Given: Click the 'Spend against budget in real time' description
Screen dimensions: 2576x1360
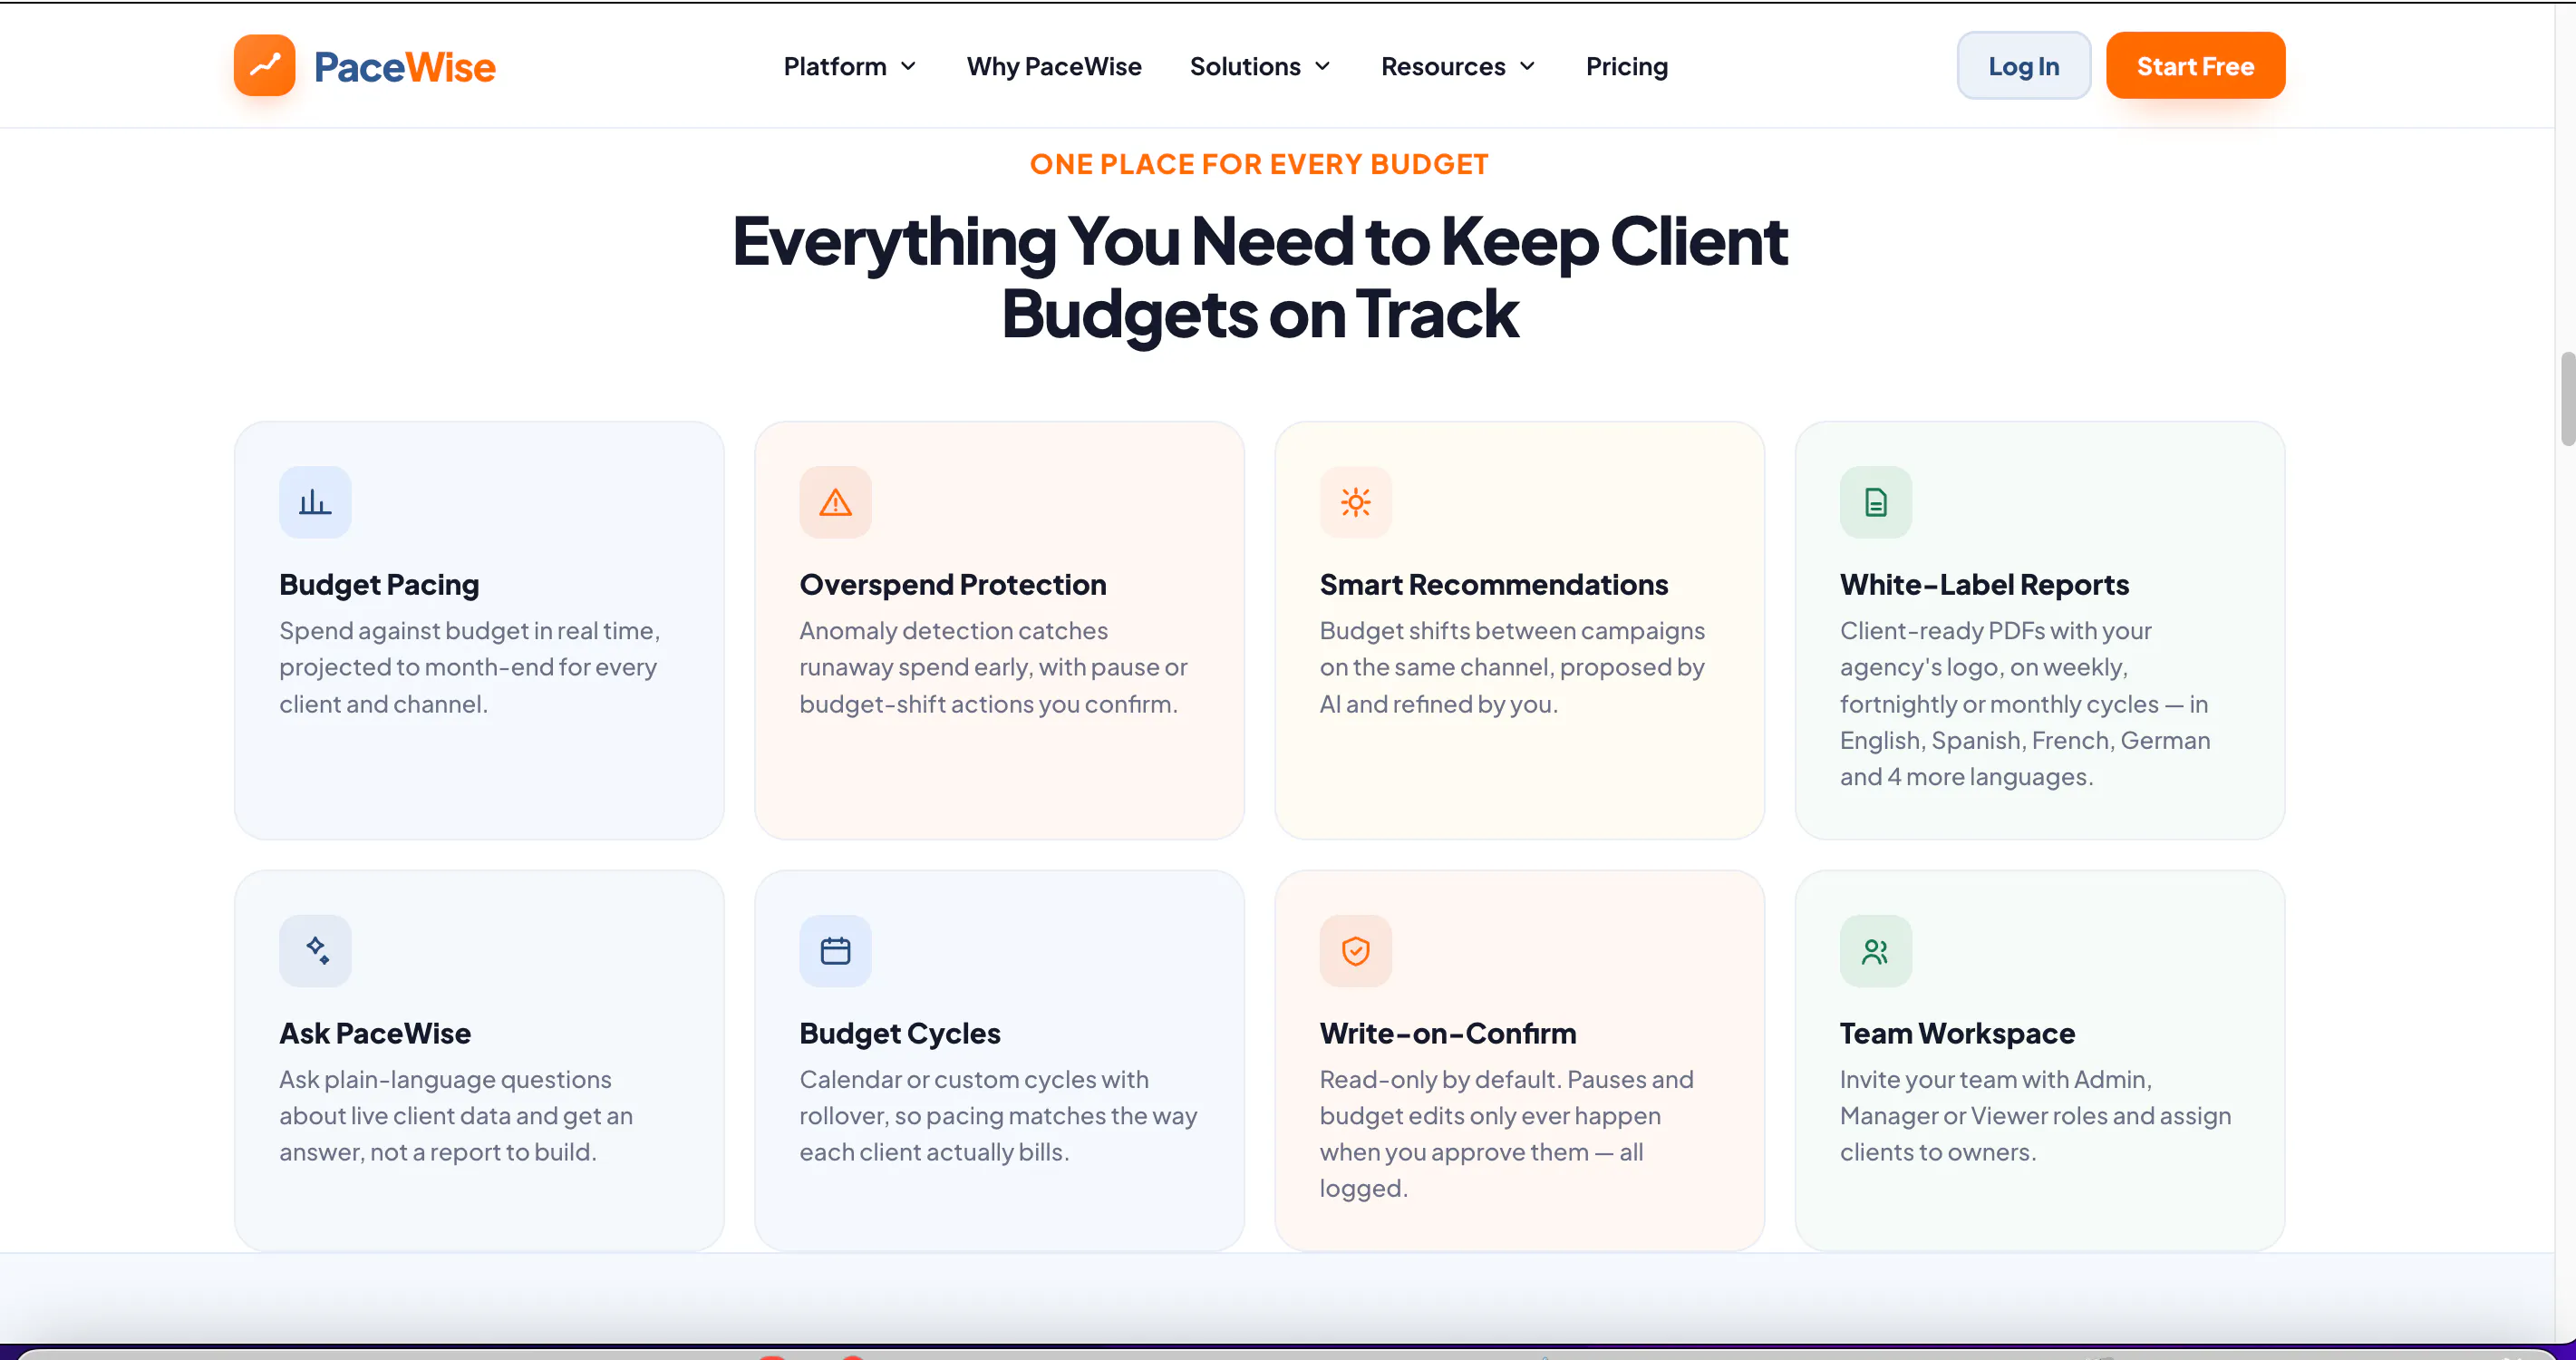Looking at the screenshot, I should click(x=469, y=667).
